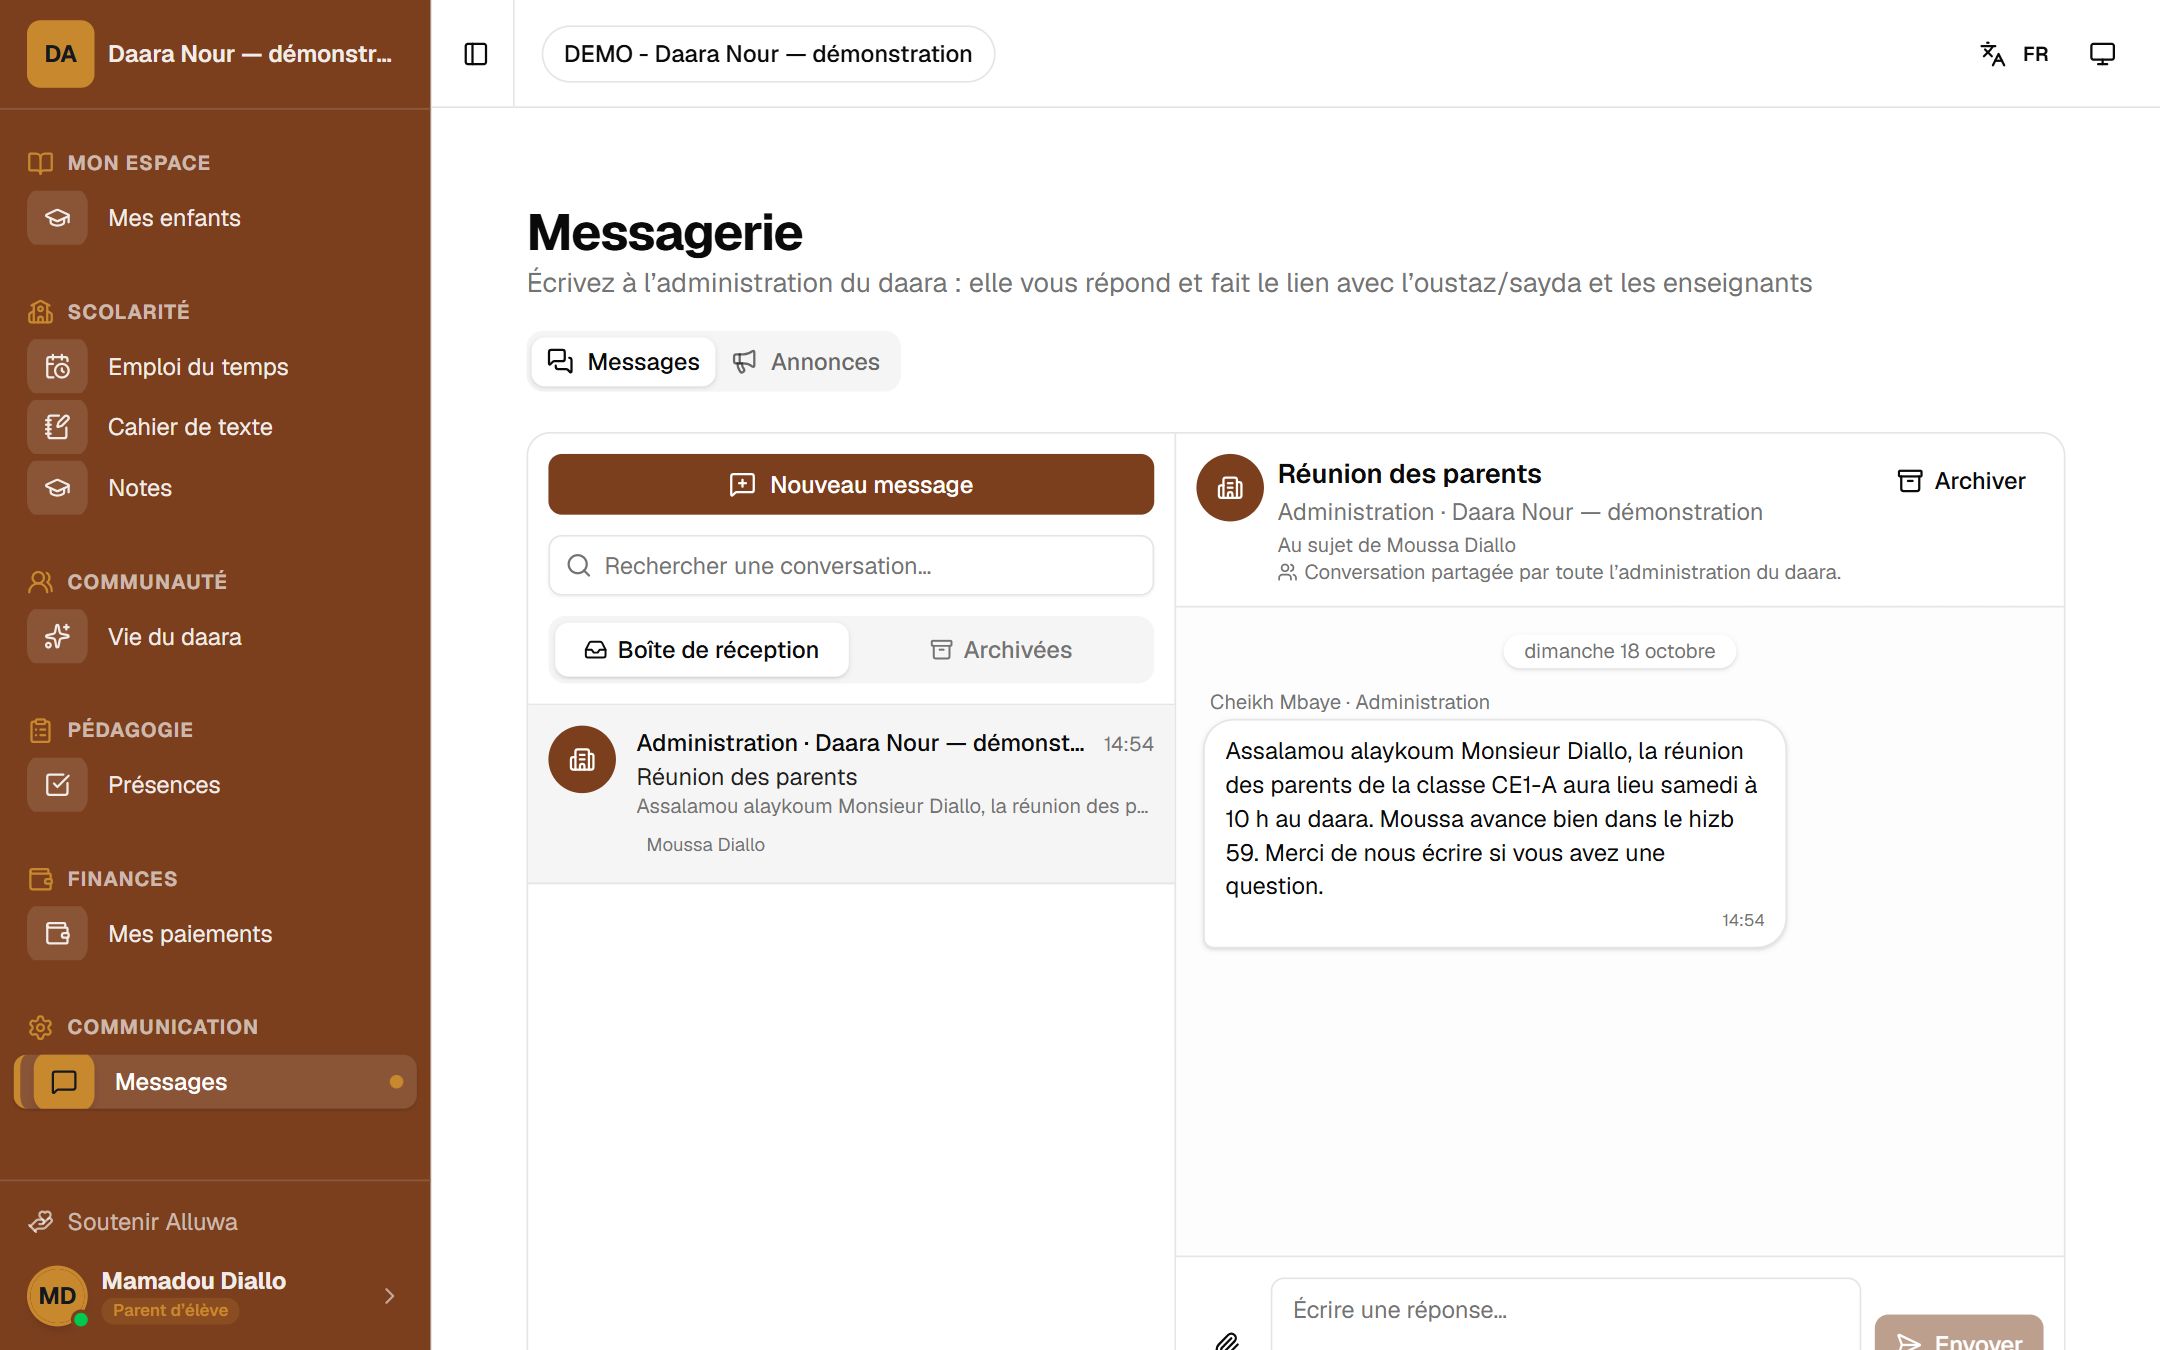2160x1350 pixels.
Task: Click the Nouveau message button
Action: pyautogui.click(x=851, y=485)
